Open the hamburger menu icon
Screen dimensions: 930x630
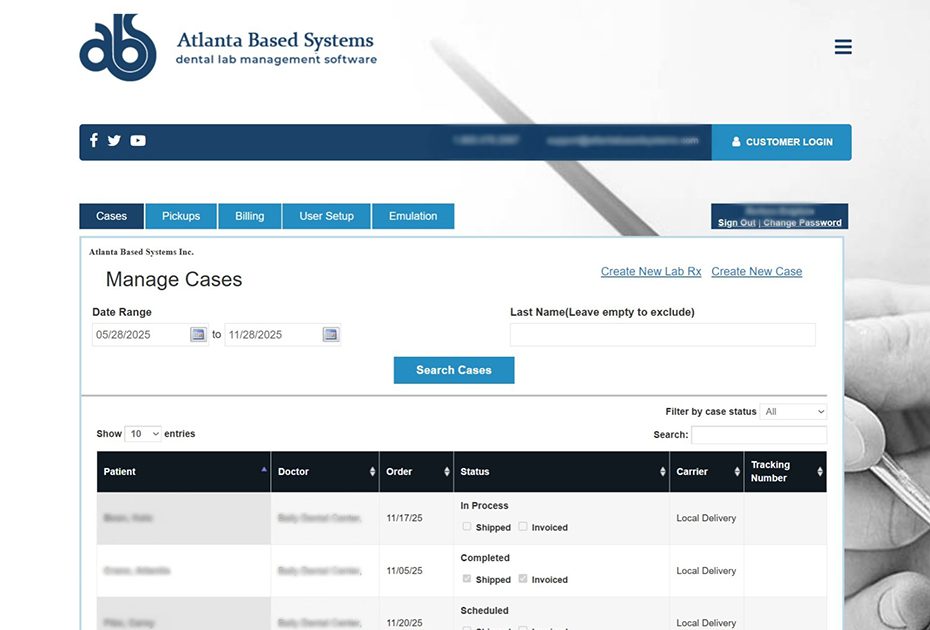pyautogui.click(x=843, y=47)
